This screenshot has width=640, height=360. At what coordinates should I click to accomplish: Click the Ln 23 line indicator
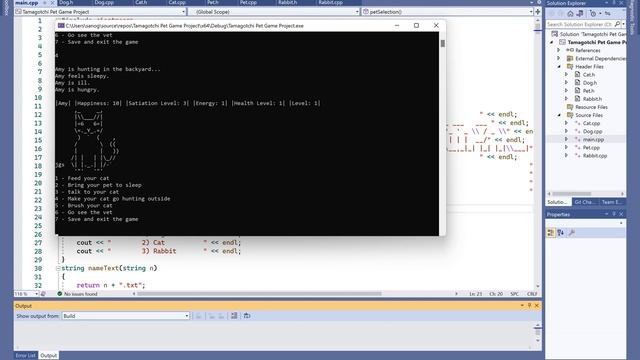476,294
